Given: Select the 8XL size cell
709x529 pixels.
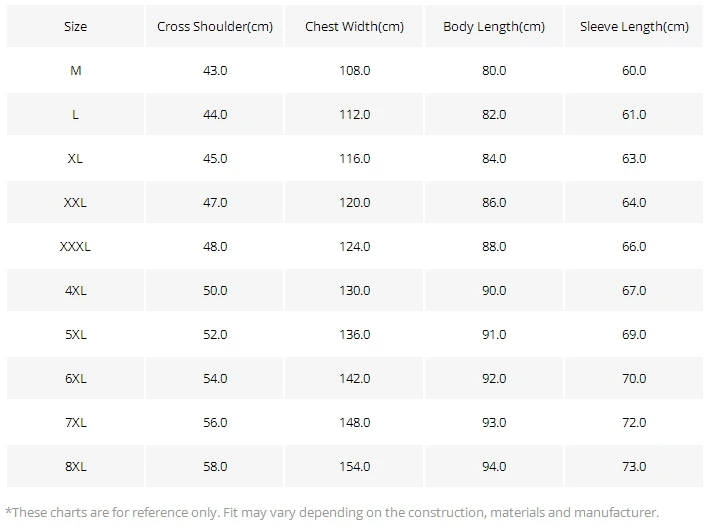Looking at the screenshot, I should [76, 466].
